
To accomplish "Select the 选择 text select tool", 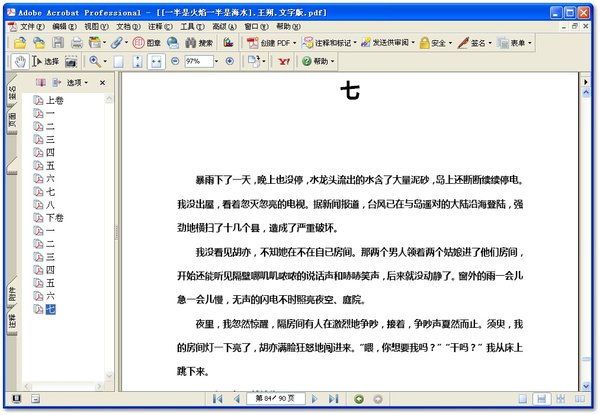I will pos(46,61).
